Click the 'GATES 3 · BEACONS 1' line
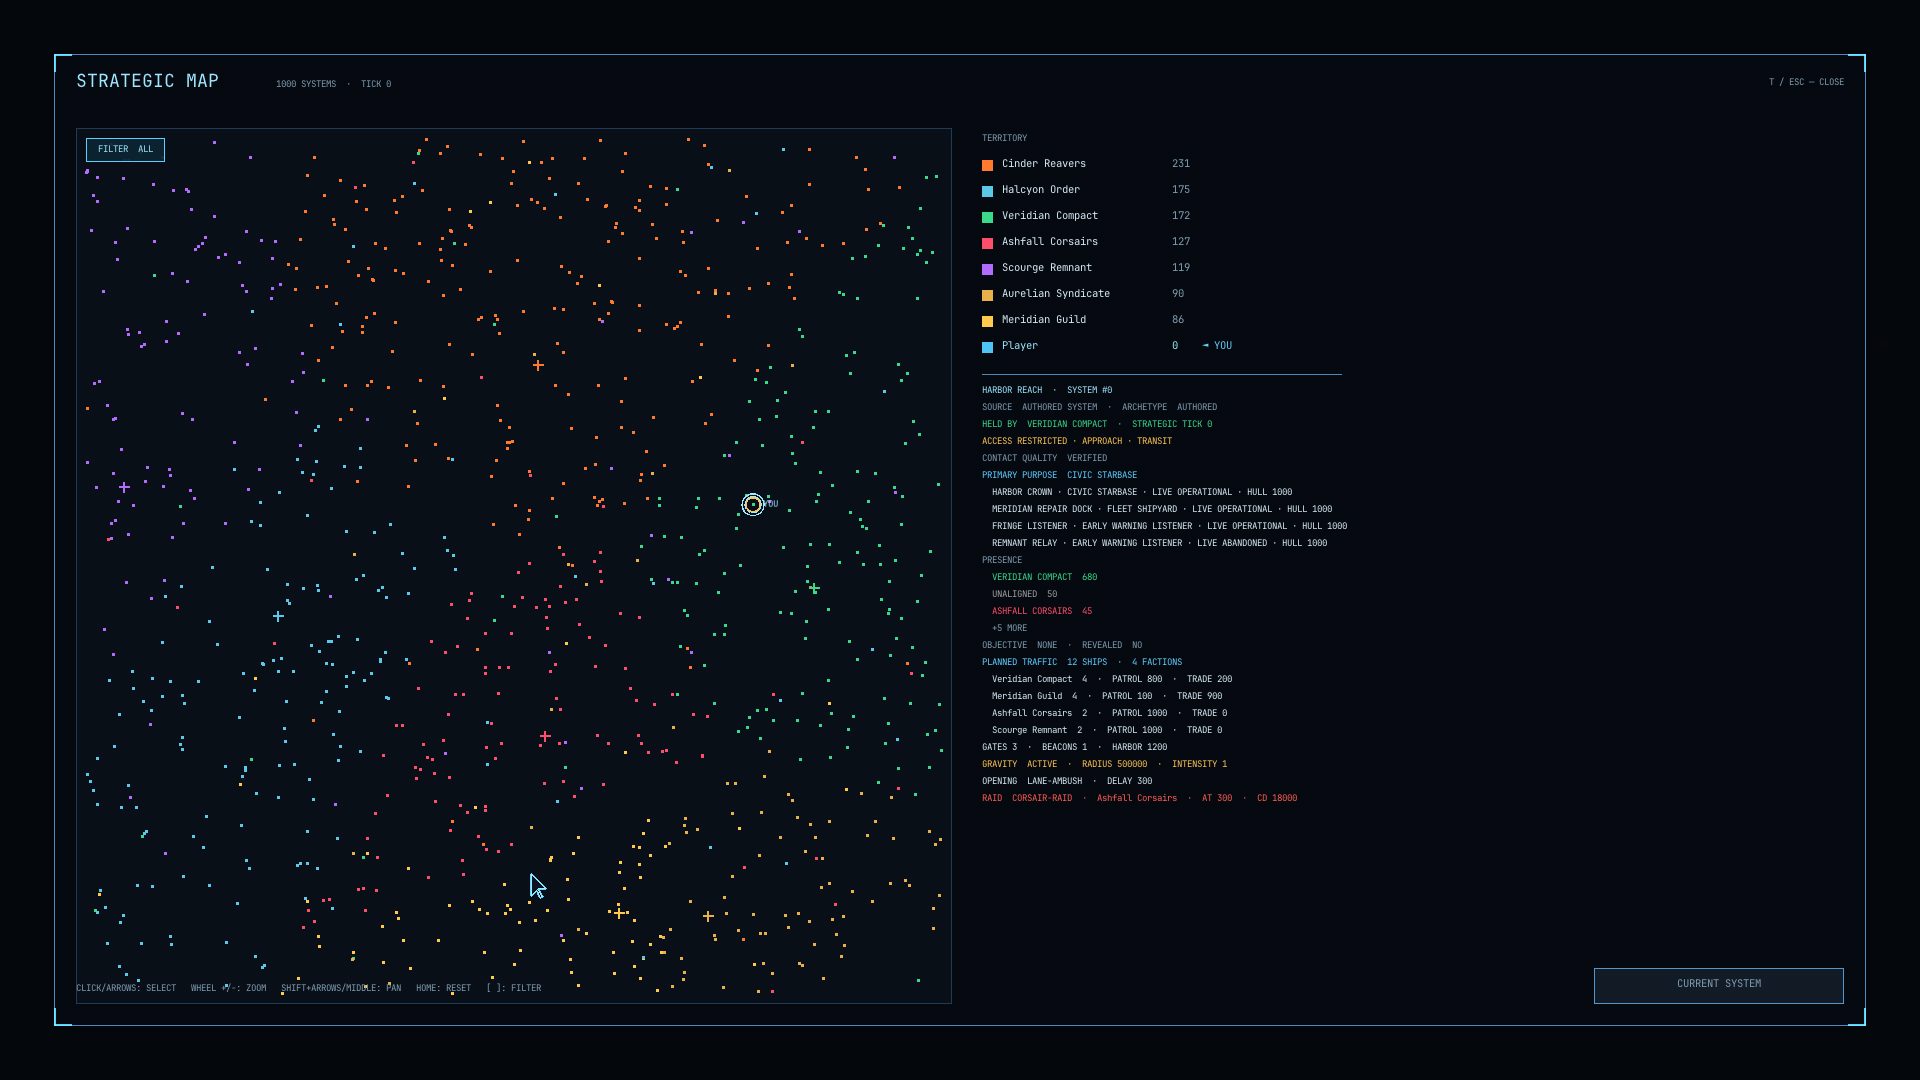This screenshot has height=1080, width=1920. [1074, 747]
